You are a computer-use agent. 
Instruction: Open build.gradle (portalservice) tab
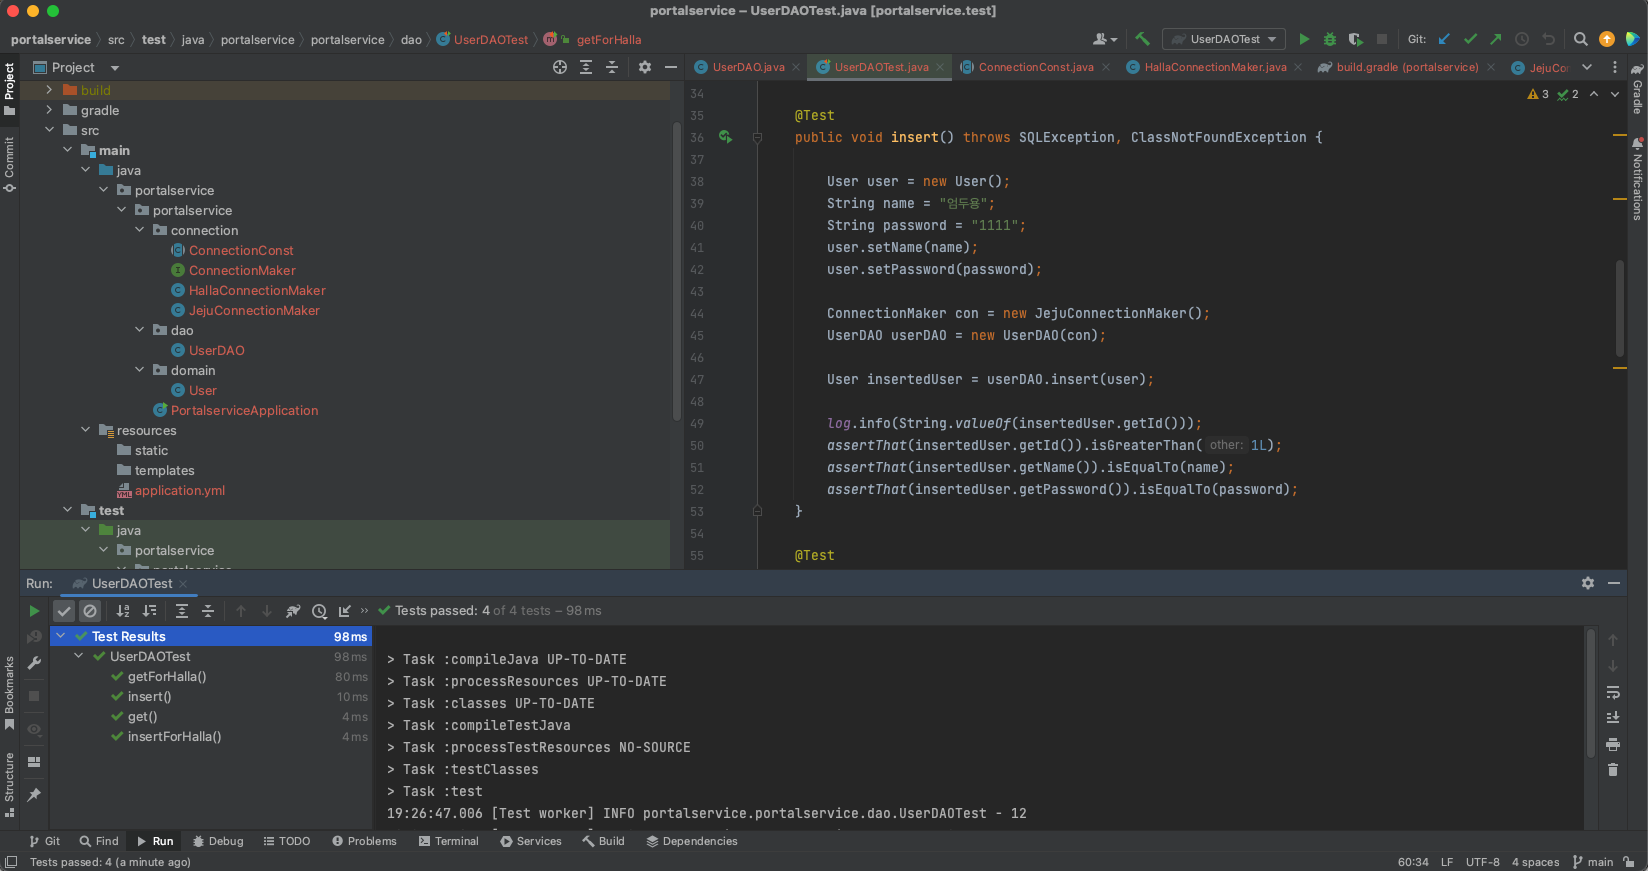[1407, 67]
